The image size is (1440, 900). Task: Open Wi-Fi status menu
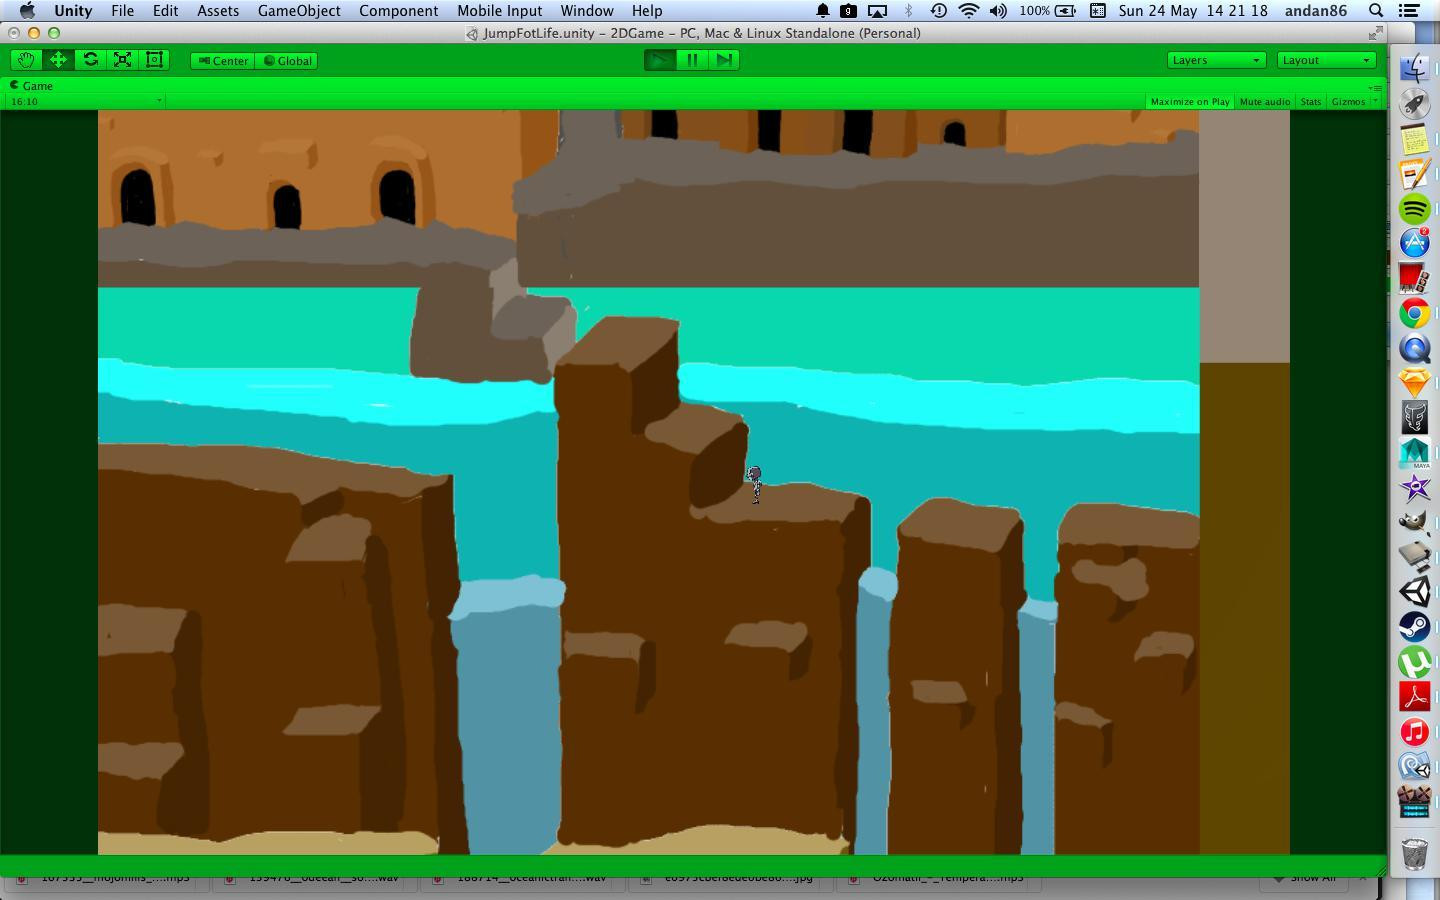[x=968, y=11]
